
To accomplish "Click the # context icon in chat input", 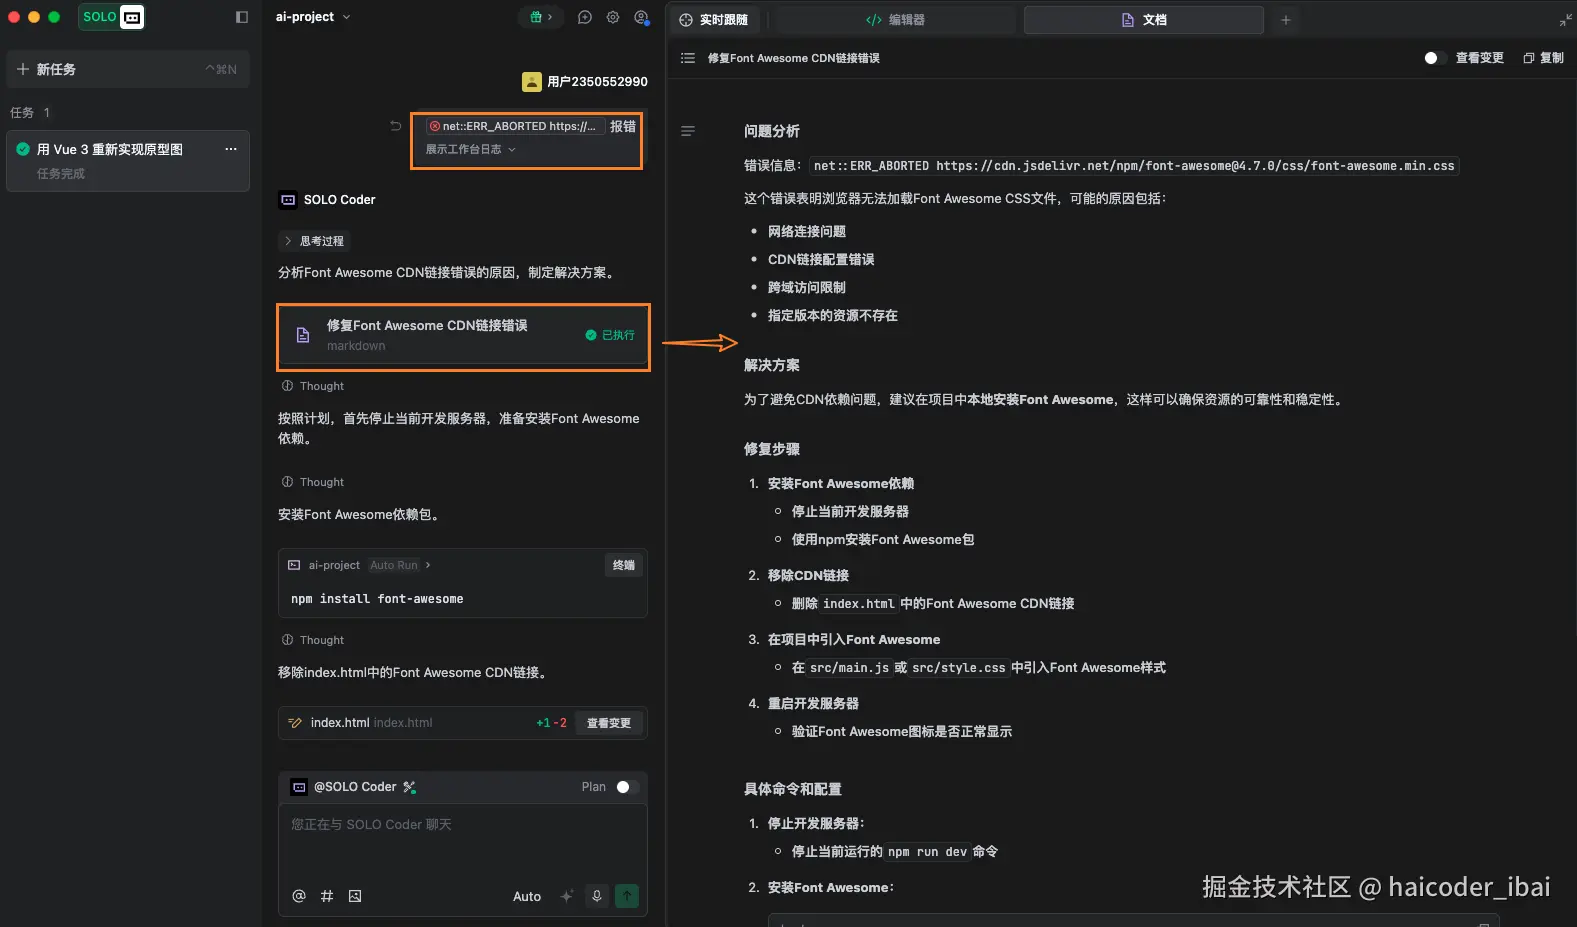I will [x=327, y=896].
